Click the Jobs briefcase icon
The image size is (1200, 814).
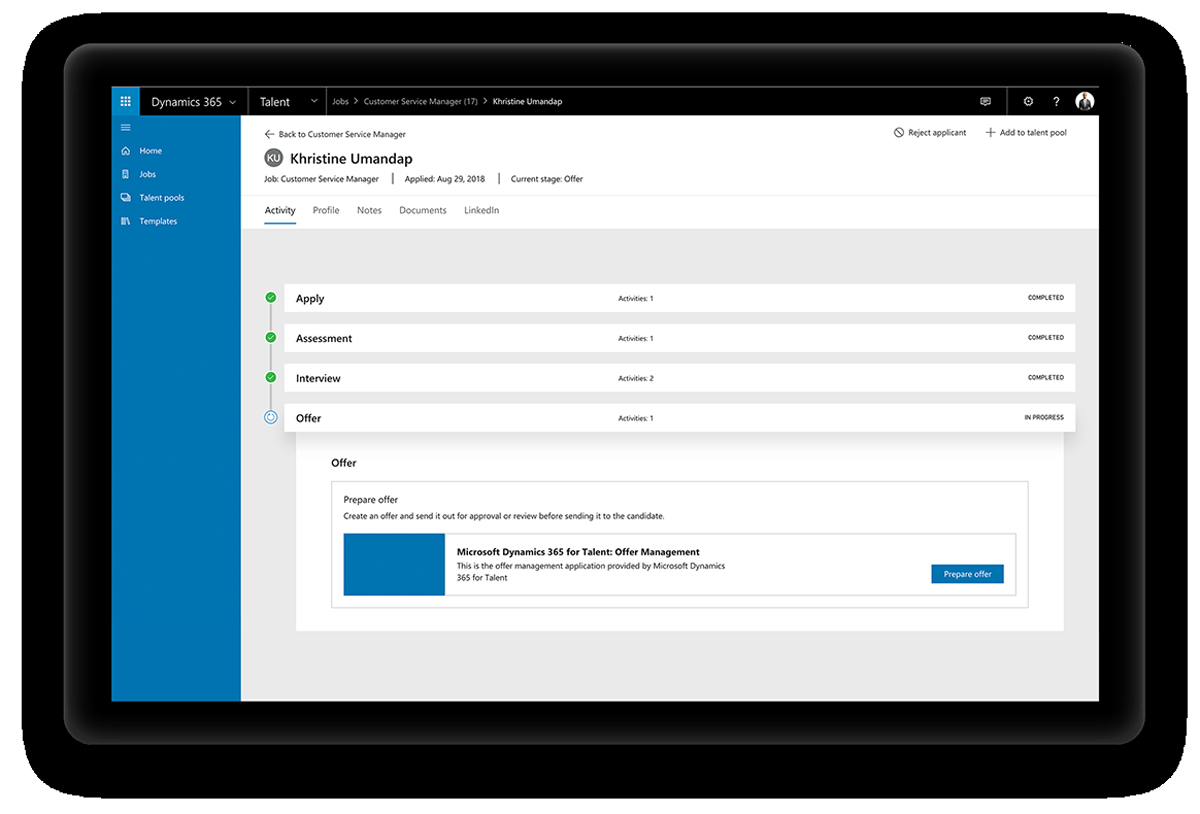(125, 174)
